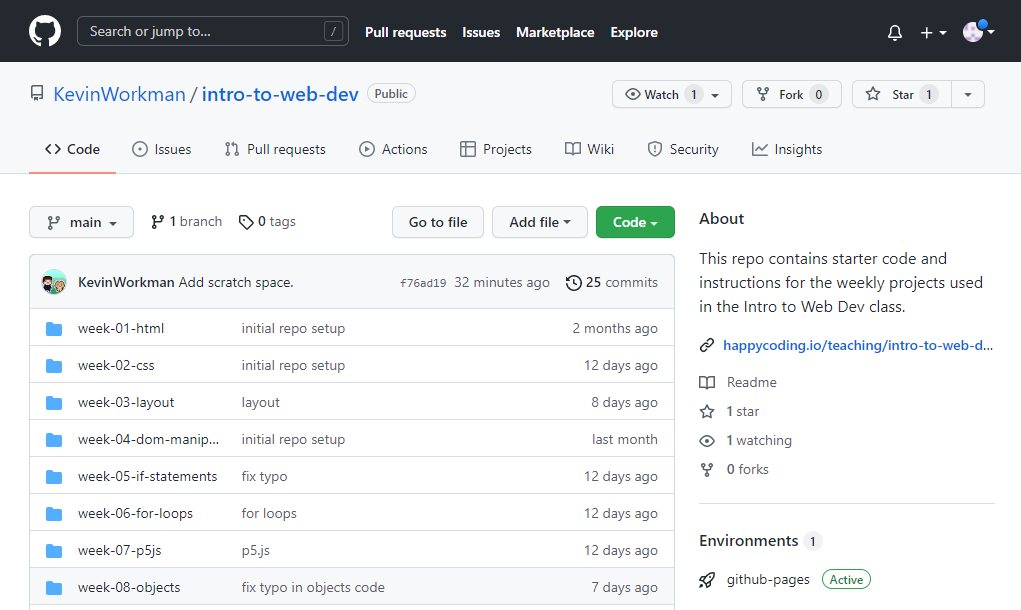Image resolution: width=1021 pixels, height=610 pixels.
Task: Click the Watch button
Action: [x=671, y=94]
